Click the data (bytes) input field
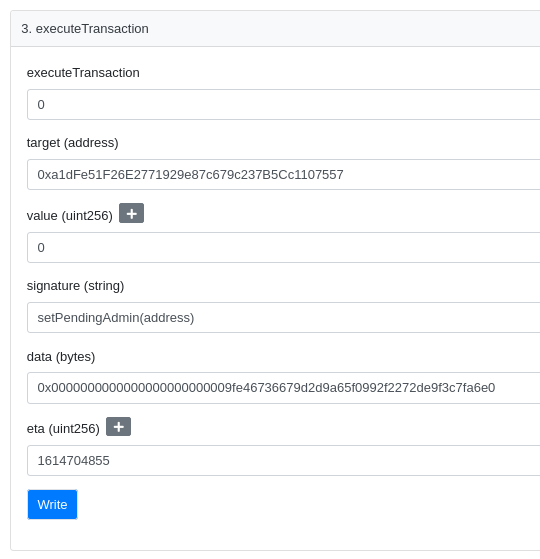The width and height of the screenshot is (540, 559). click(x=284, y=388)
